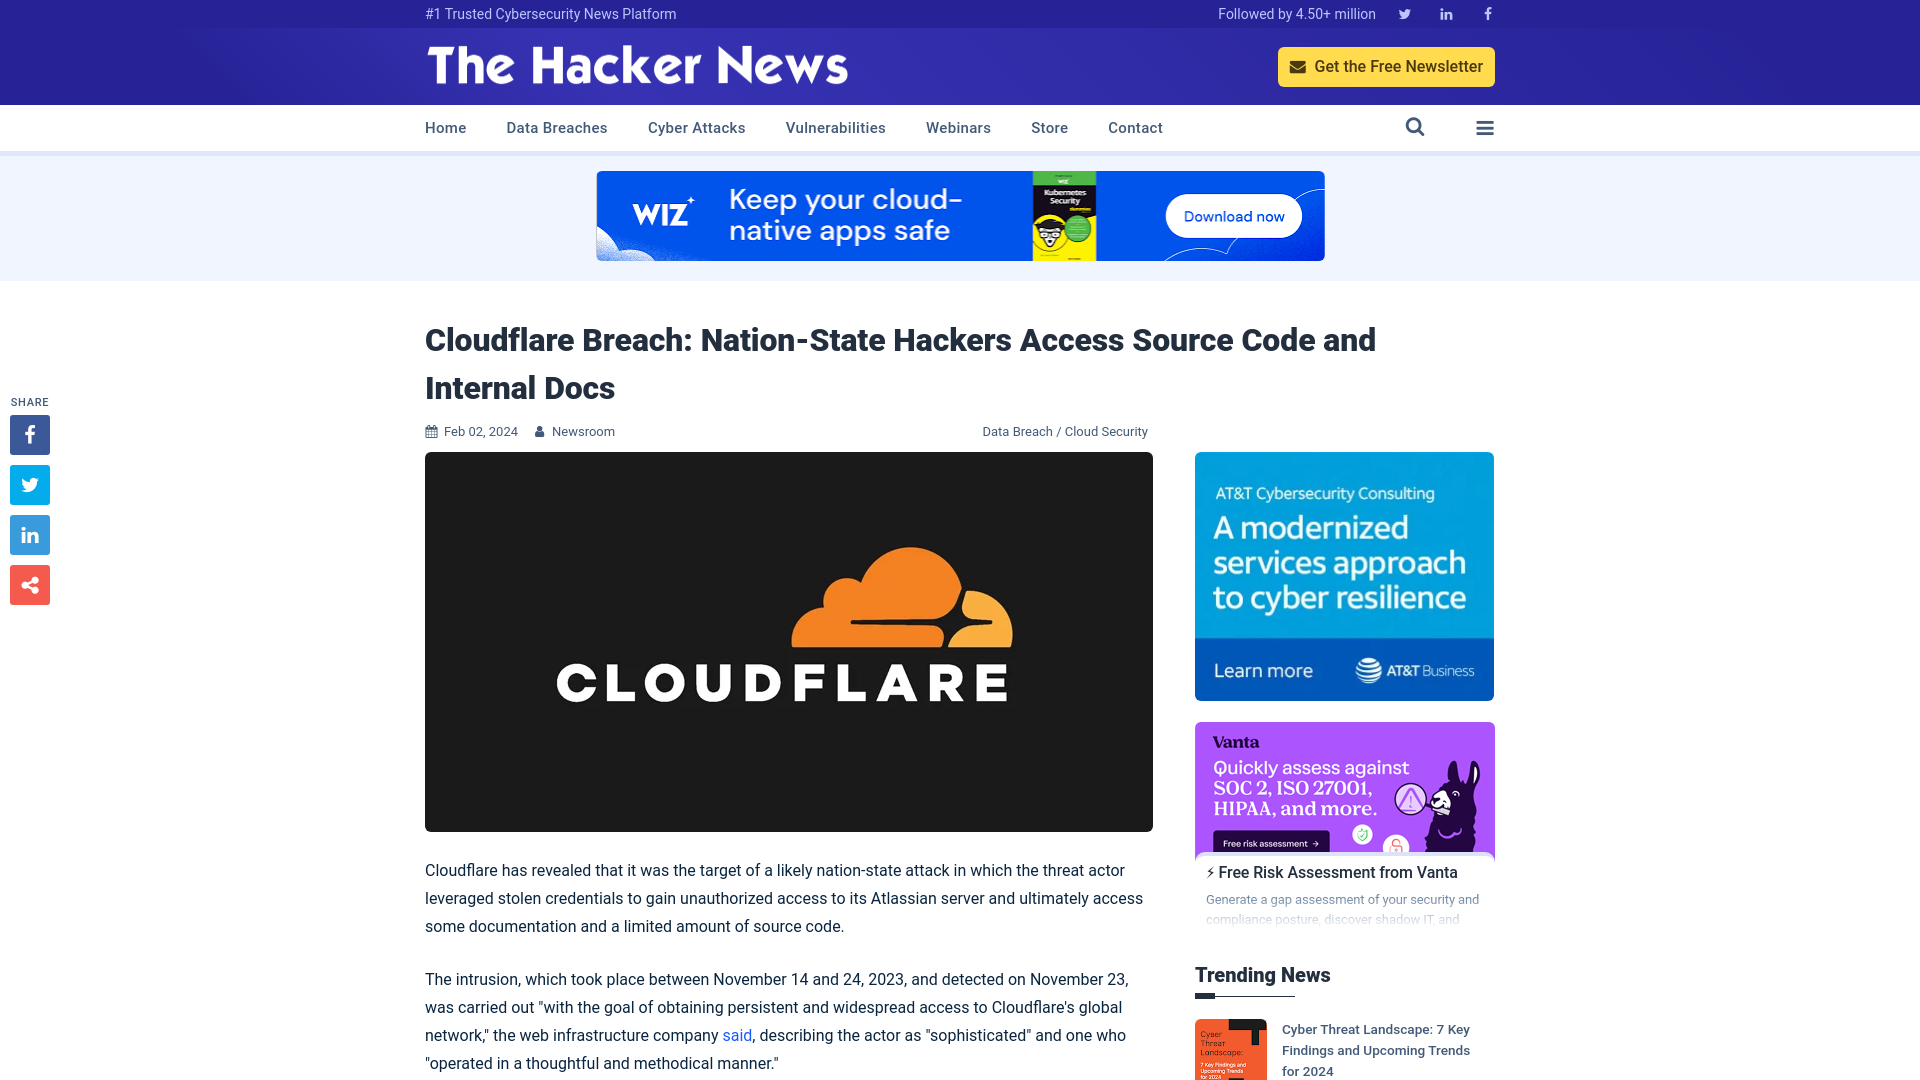This screenshot has height=1080, width=1920.
Task: Click the Get the Free Newsletter button
Action: (1386, 66)
